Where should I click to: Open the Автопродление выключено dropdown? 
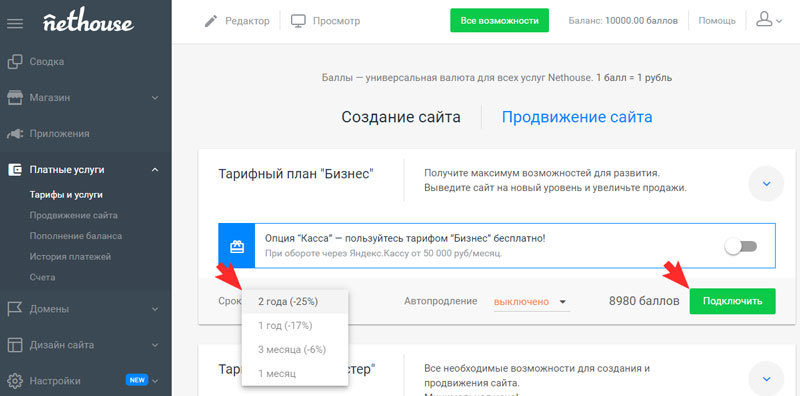[531, 302]
